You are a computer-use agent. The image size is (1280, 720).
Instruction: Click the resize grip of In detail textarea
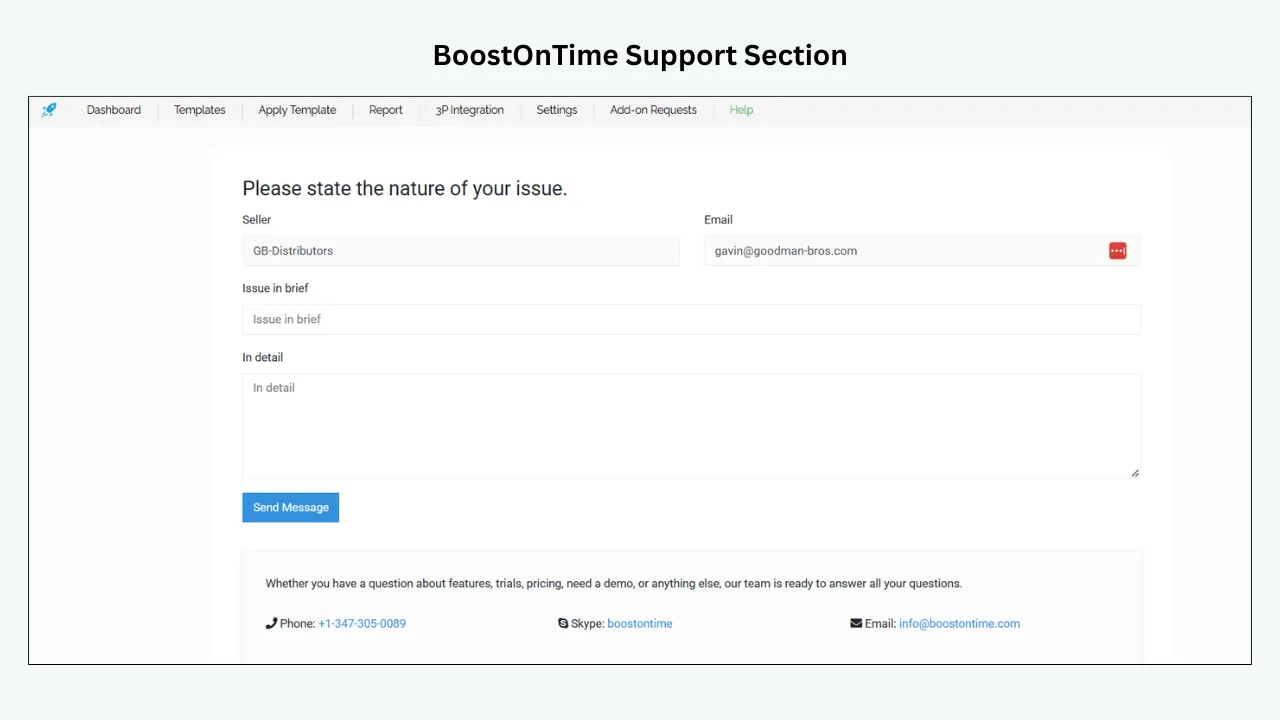[1135, 473]
